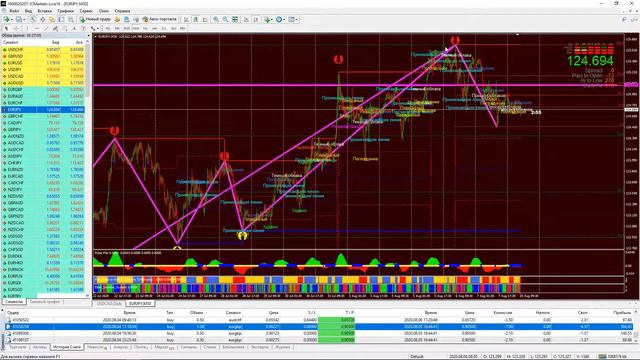
Task: Open the История счета terminal tab
Action: pos(67,347)
